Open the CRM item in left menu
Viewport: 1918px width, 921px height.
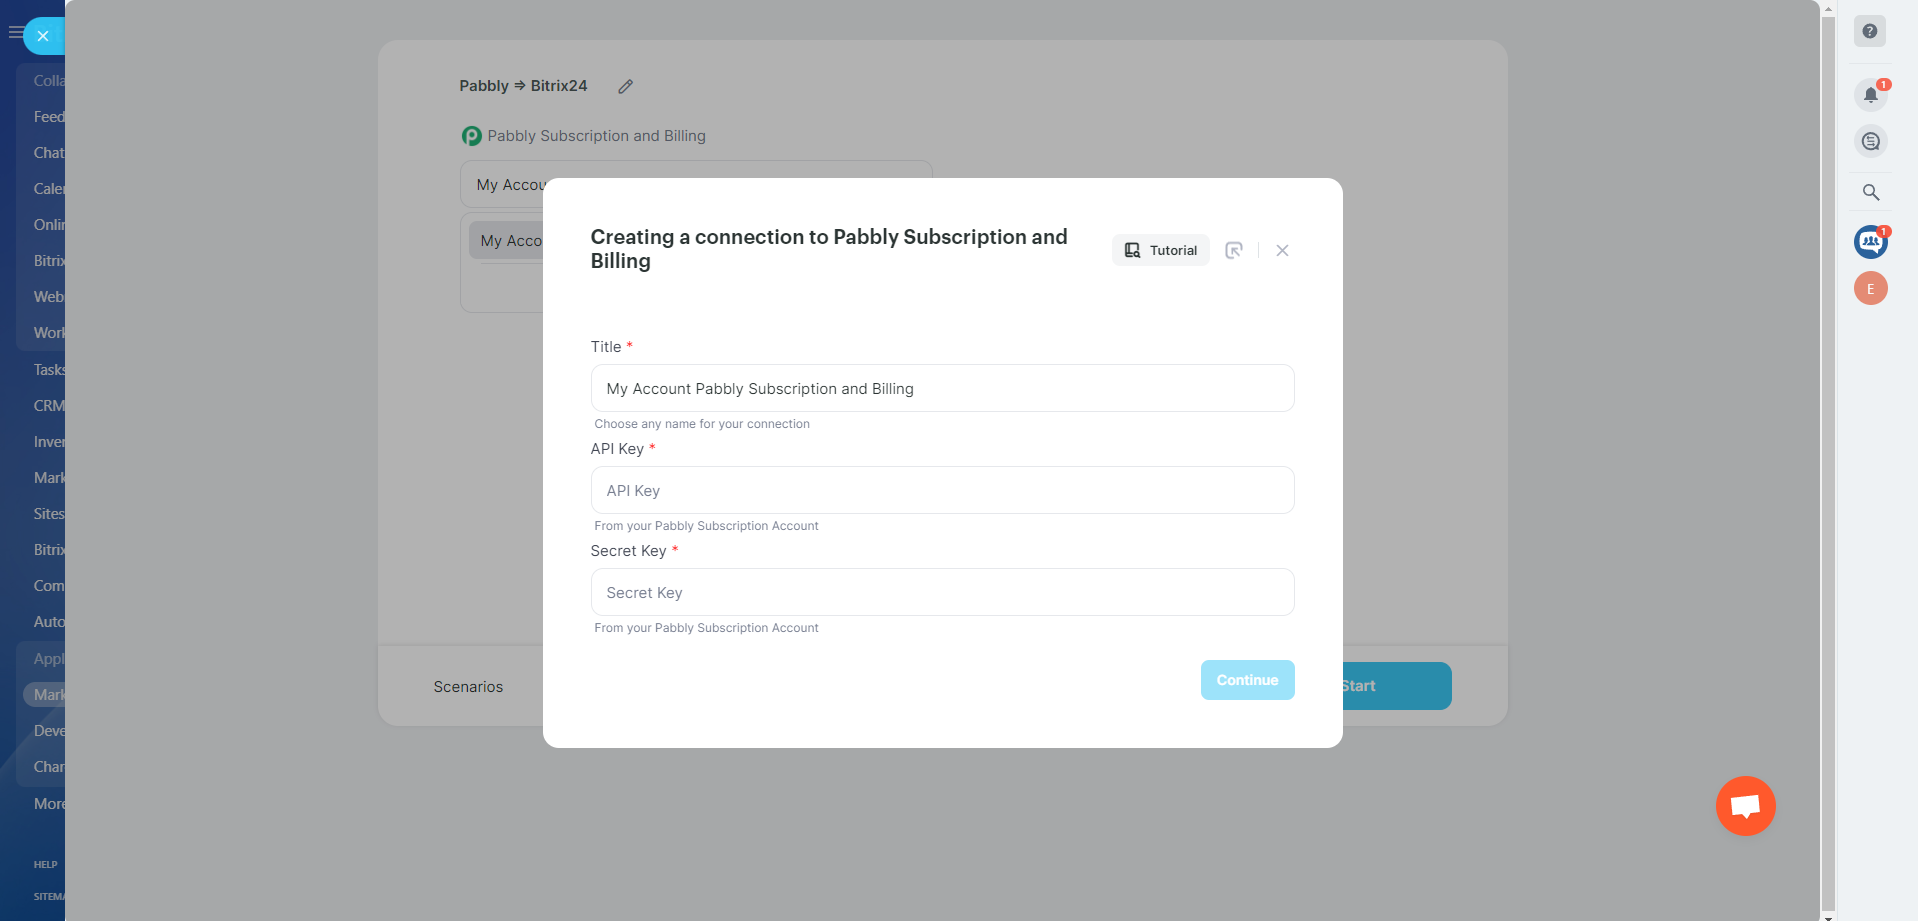48,406
